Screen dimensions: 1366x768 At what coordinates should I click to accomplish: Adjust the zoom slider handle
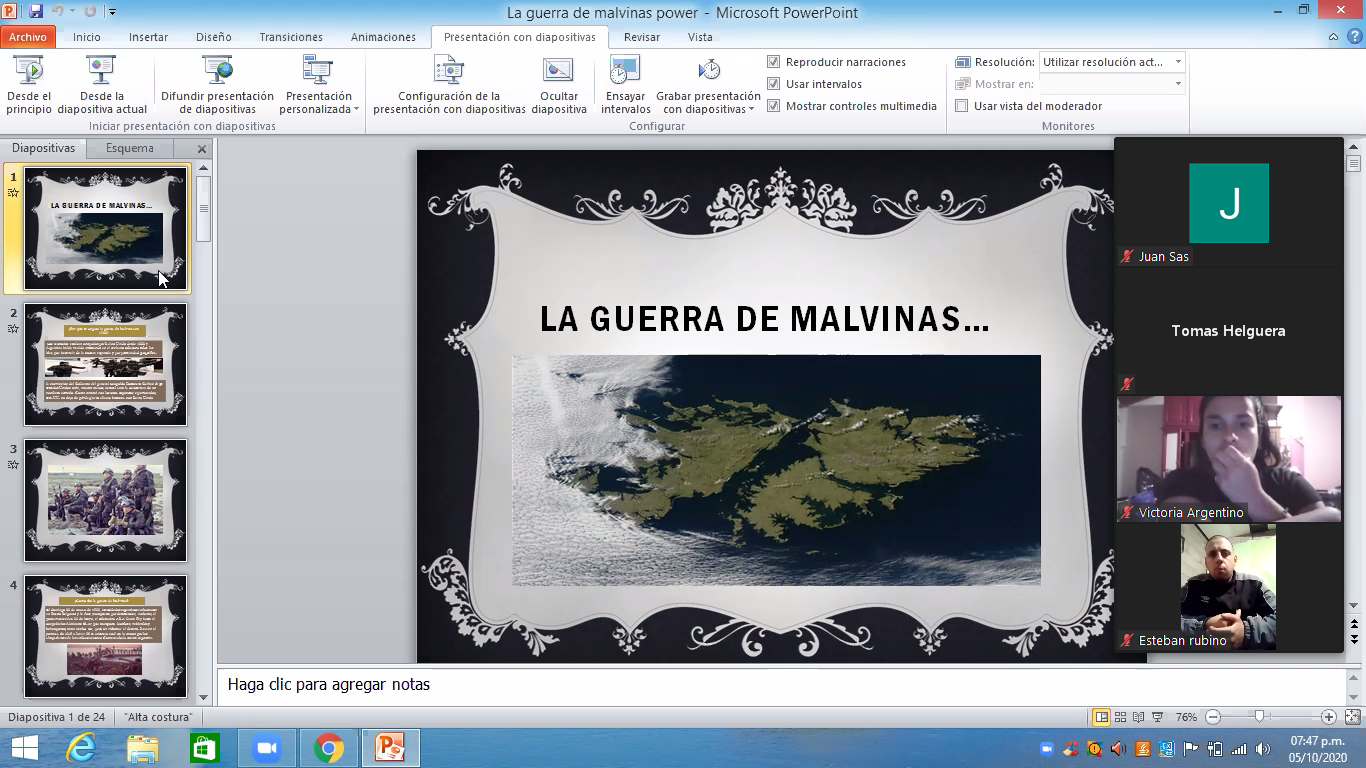pos(1260,717)
